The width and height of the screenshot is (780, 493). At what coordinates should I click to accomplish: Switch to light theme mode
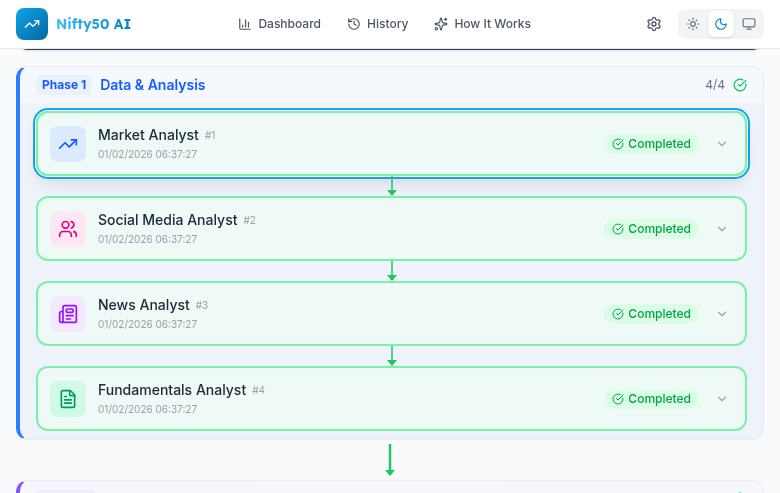(693, 24)
